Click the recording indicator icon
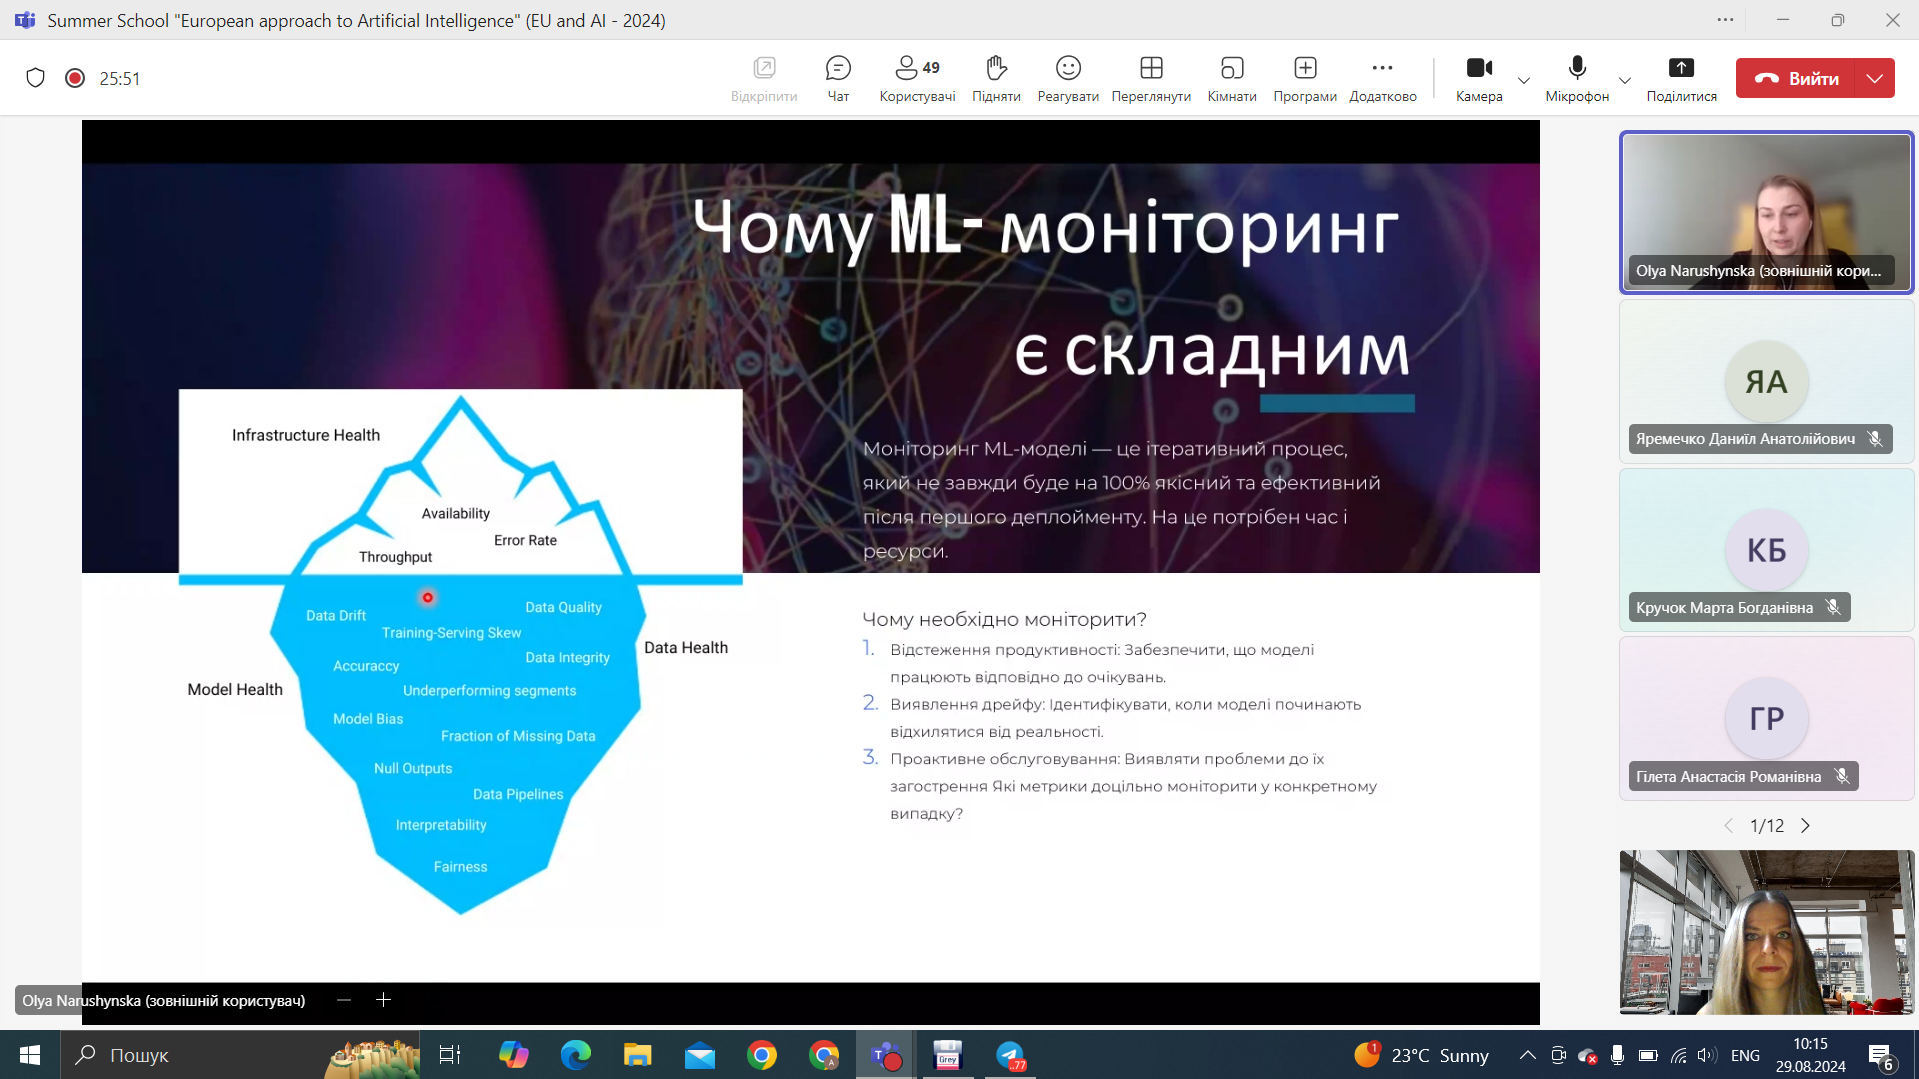The image size is (1919, 1079). pos(75,78)
